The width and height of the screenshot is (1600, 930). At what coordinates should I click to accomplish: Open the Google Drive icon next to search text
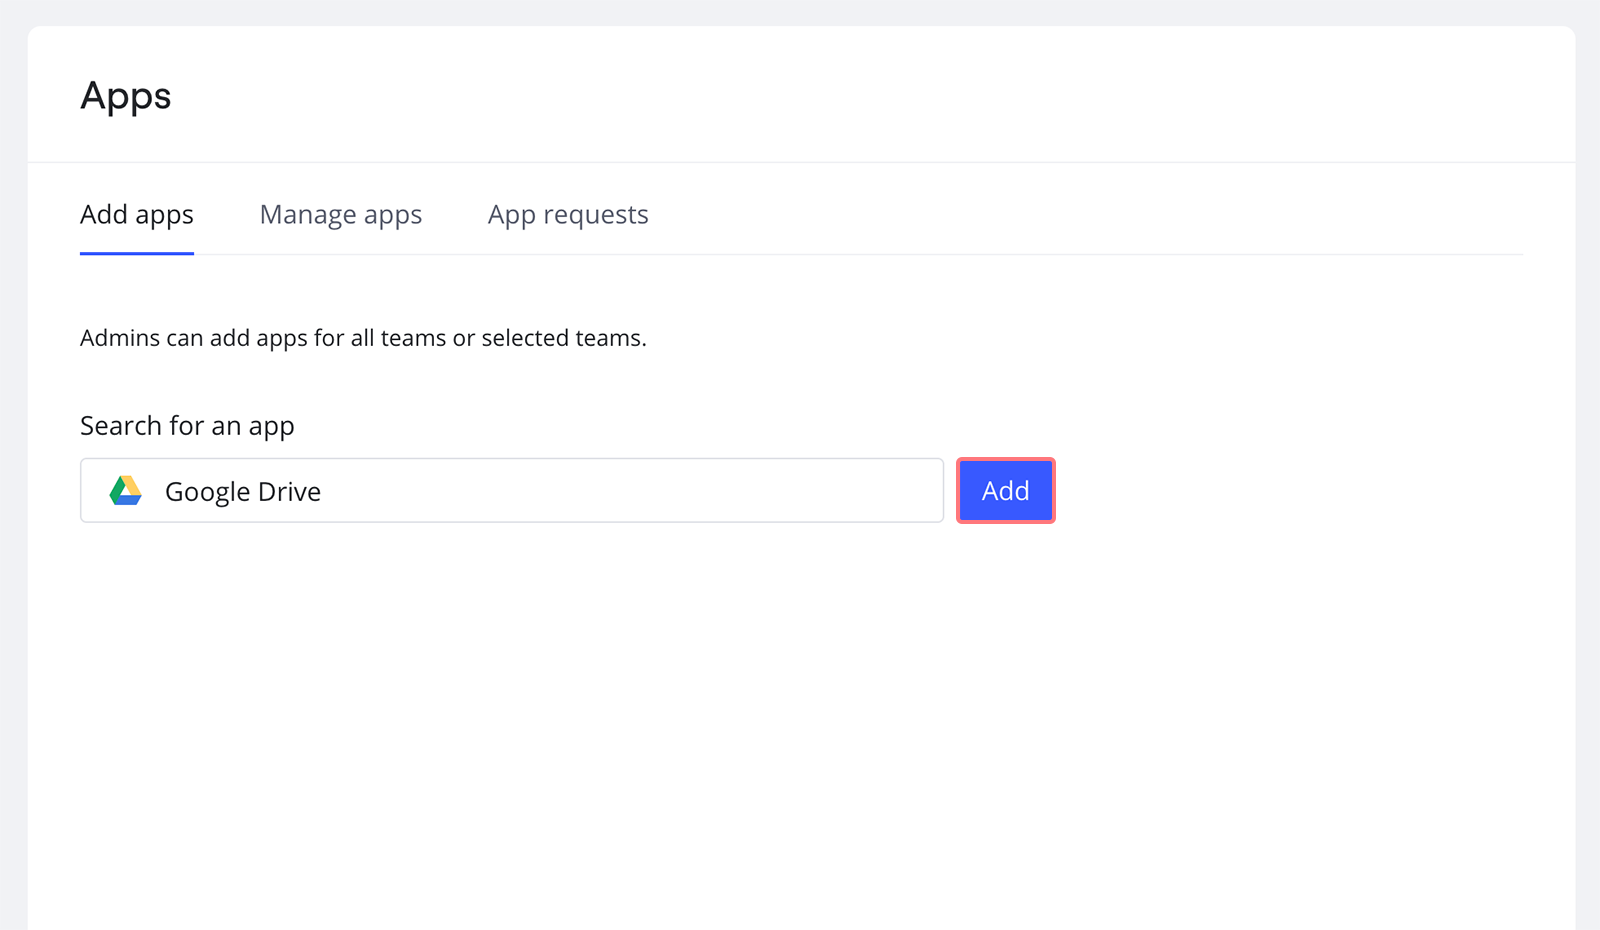click(x=125, y=490)
